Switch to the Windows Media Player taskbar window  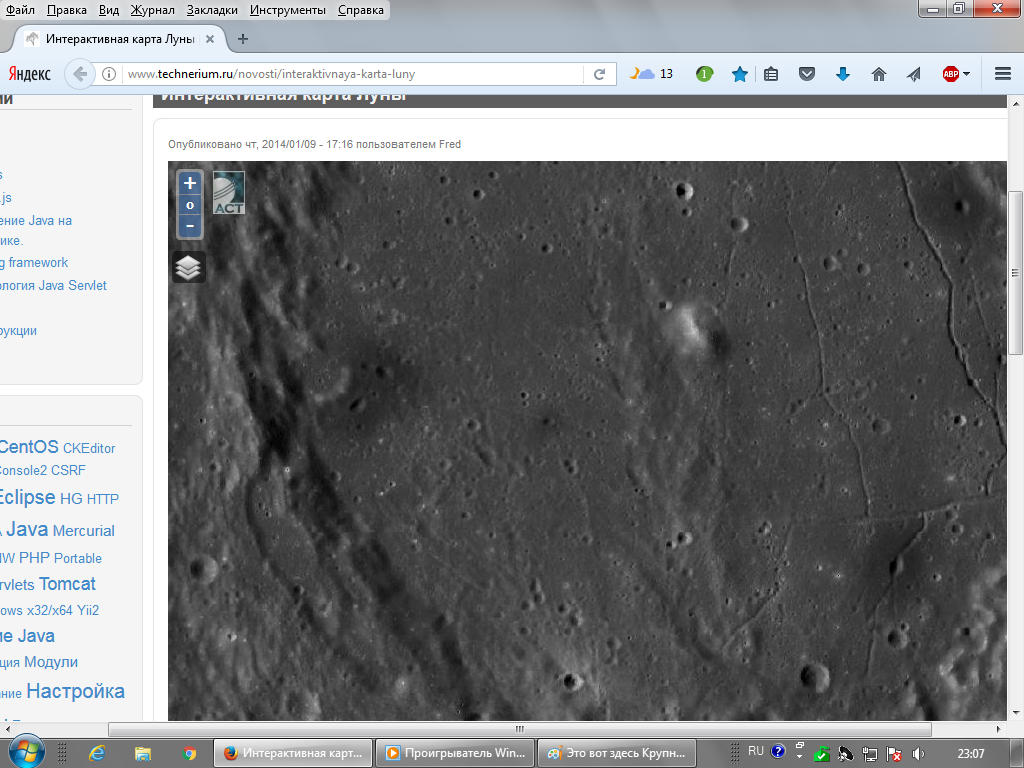click(456, 753)
